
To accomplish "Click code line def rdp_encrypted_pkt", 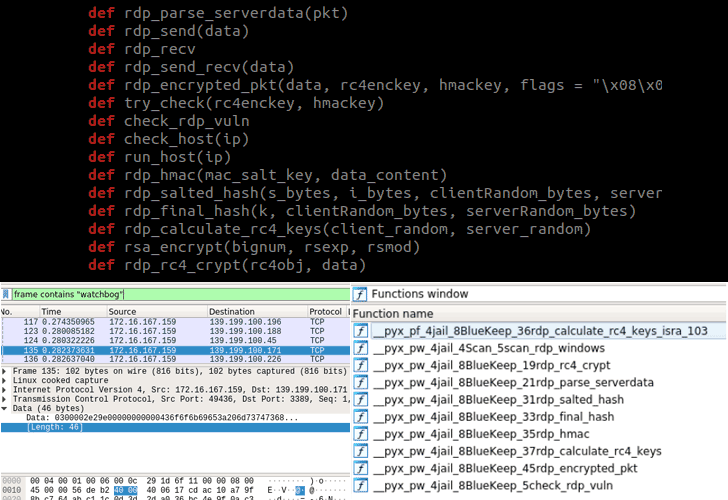I will tap(375, 85).
